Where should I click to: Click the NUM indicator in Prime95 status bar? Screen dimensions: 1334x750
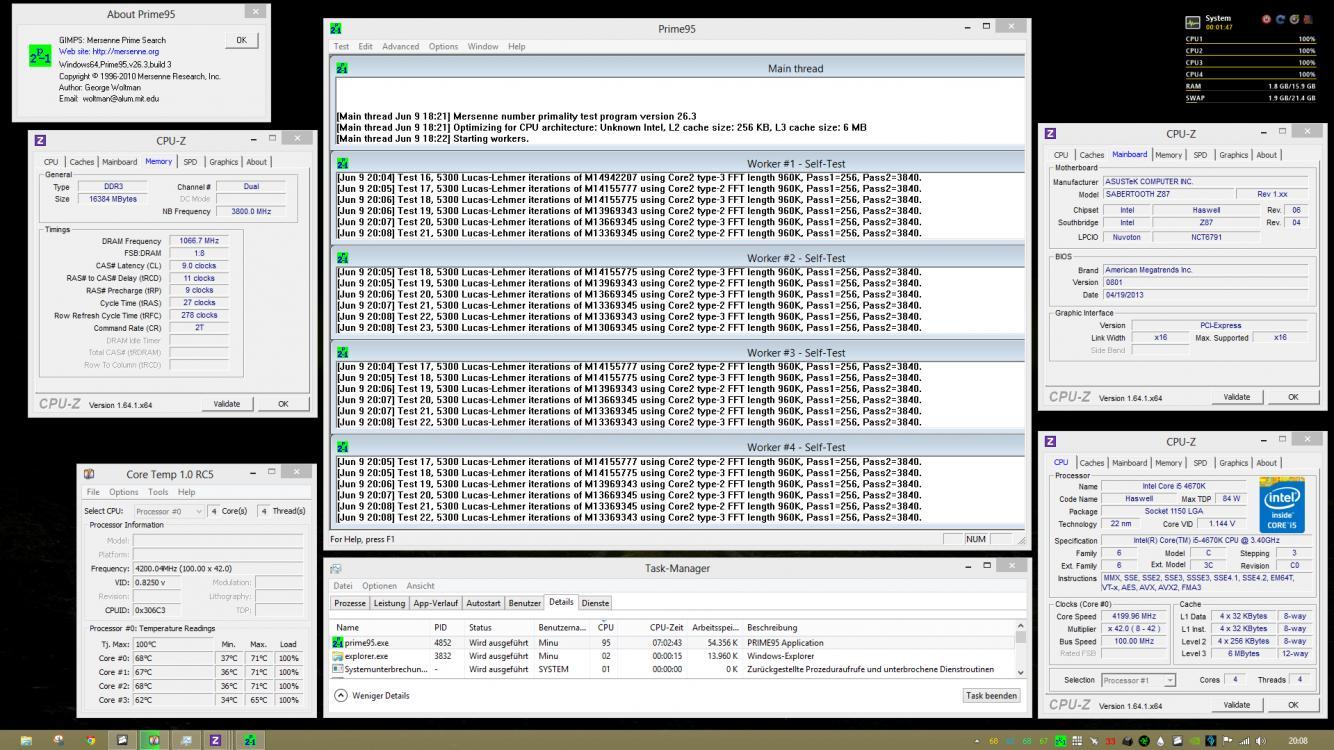[x=976, y=540]
